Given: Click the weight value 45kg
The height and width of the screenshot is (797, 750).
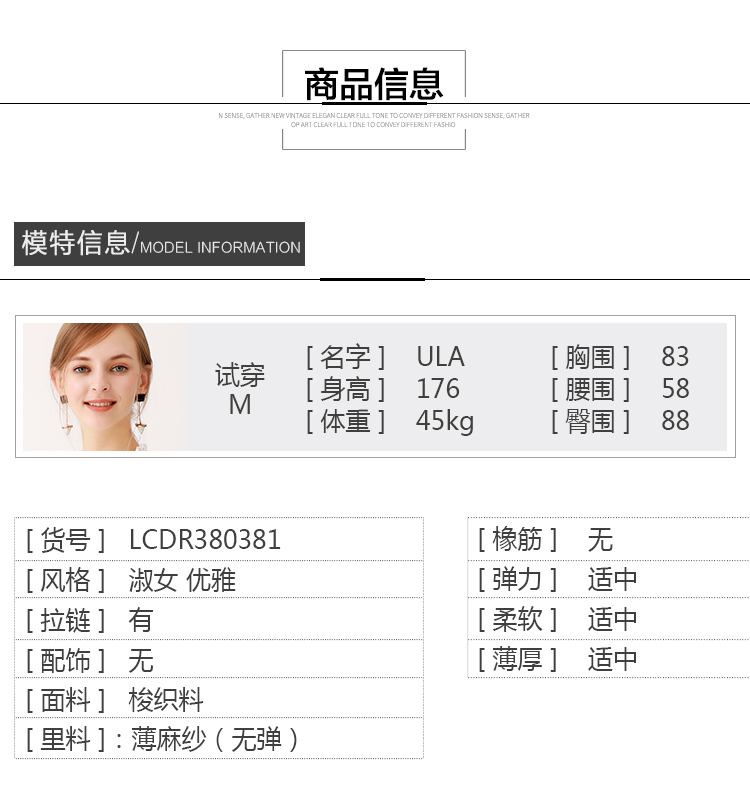Looking at the screenshot, I should [x=445, y=421].
